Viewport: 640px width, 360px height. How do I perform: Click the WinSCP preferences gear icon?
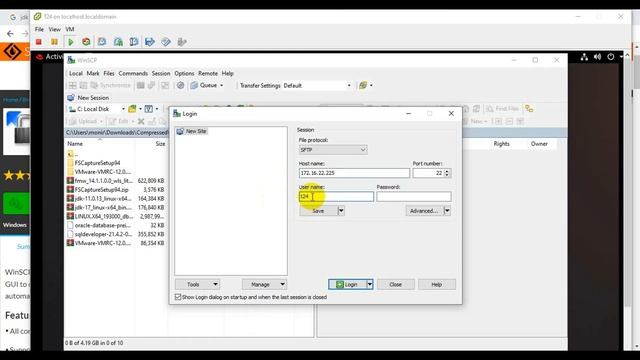click(180, 85)
